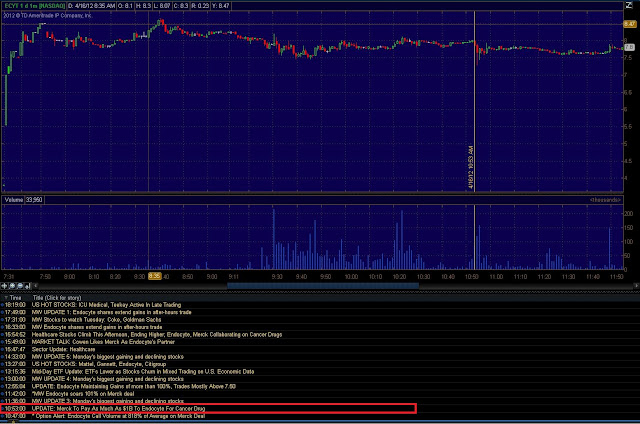Select the 8:35 time bubble on time axis
The image size is (640, 424).
(x=155, y=276)
